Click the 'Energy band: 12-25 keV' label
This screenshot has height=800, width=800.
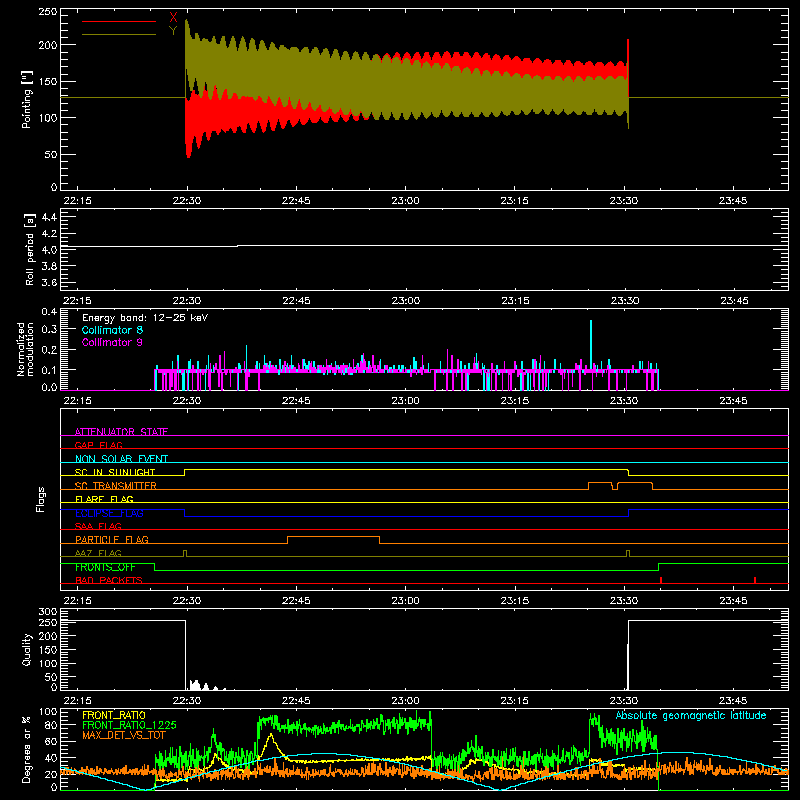[x=145, y=318]
